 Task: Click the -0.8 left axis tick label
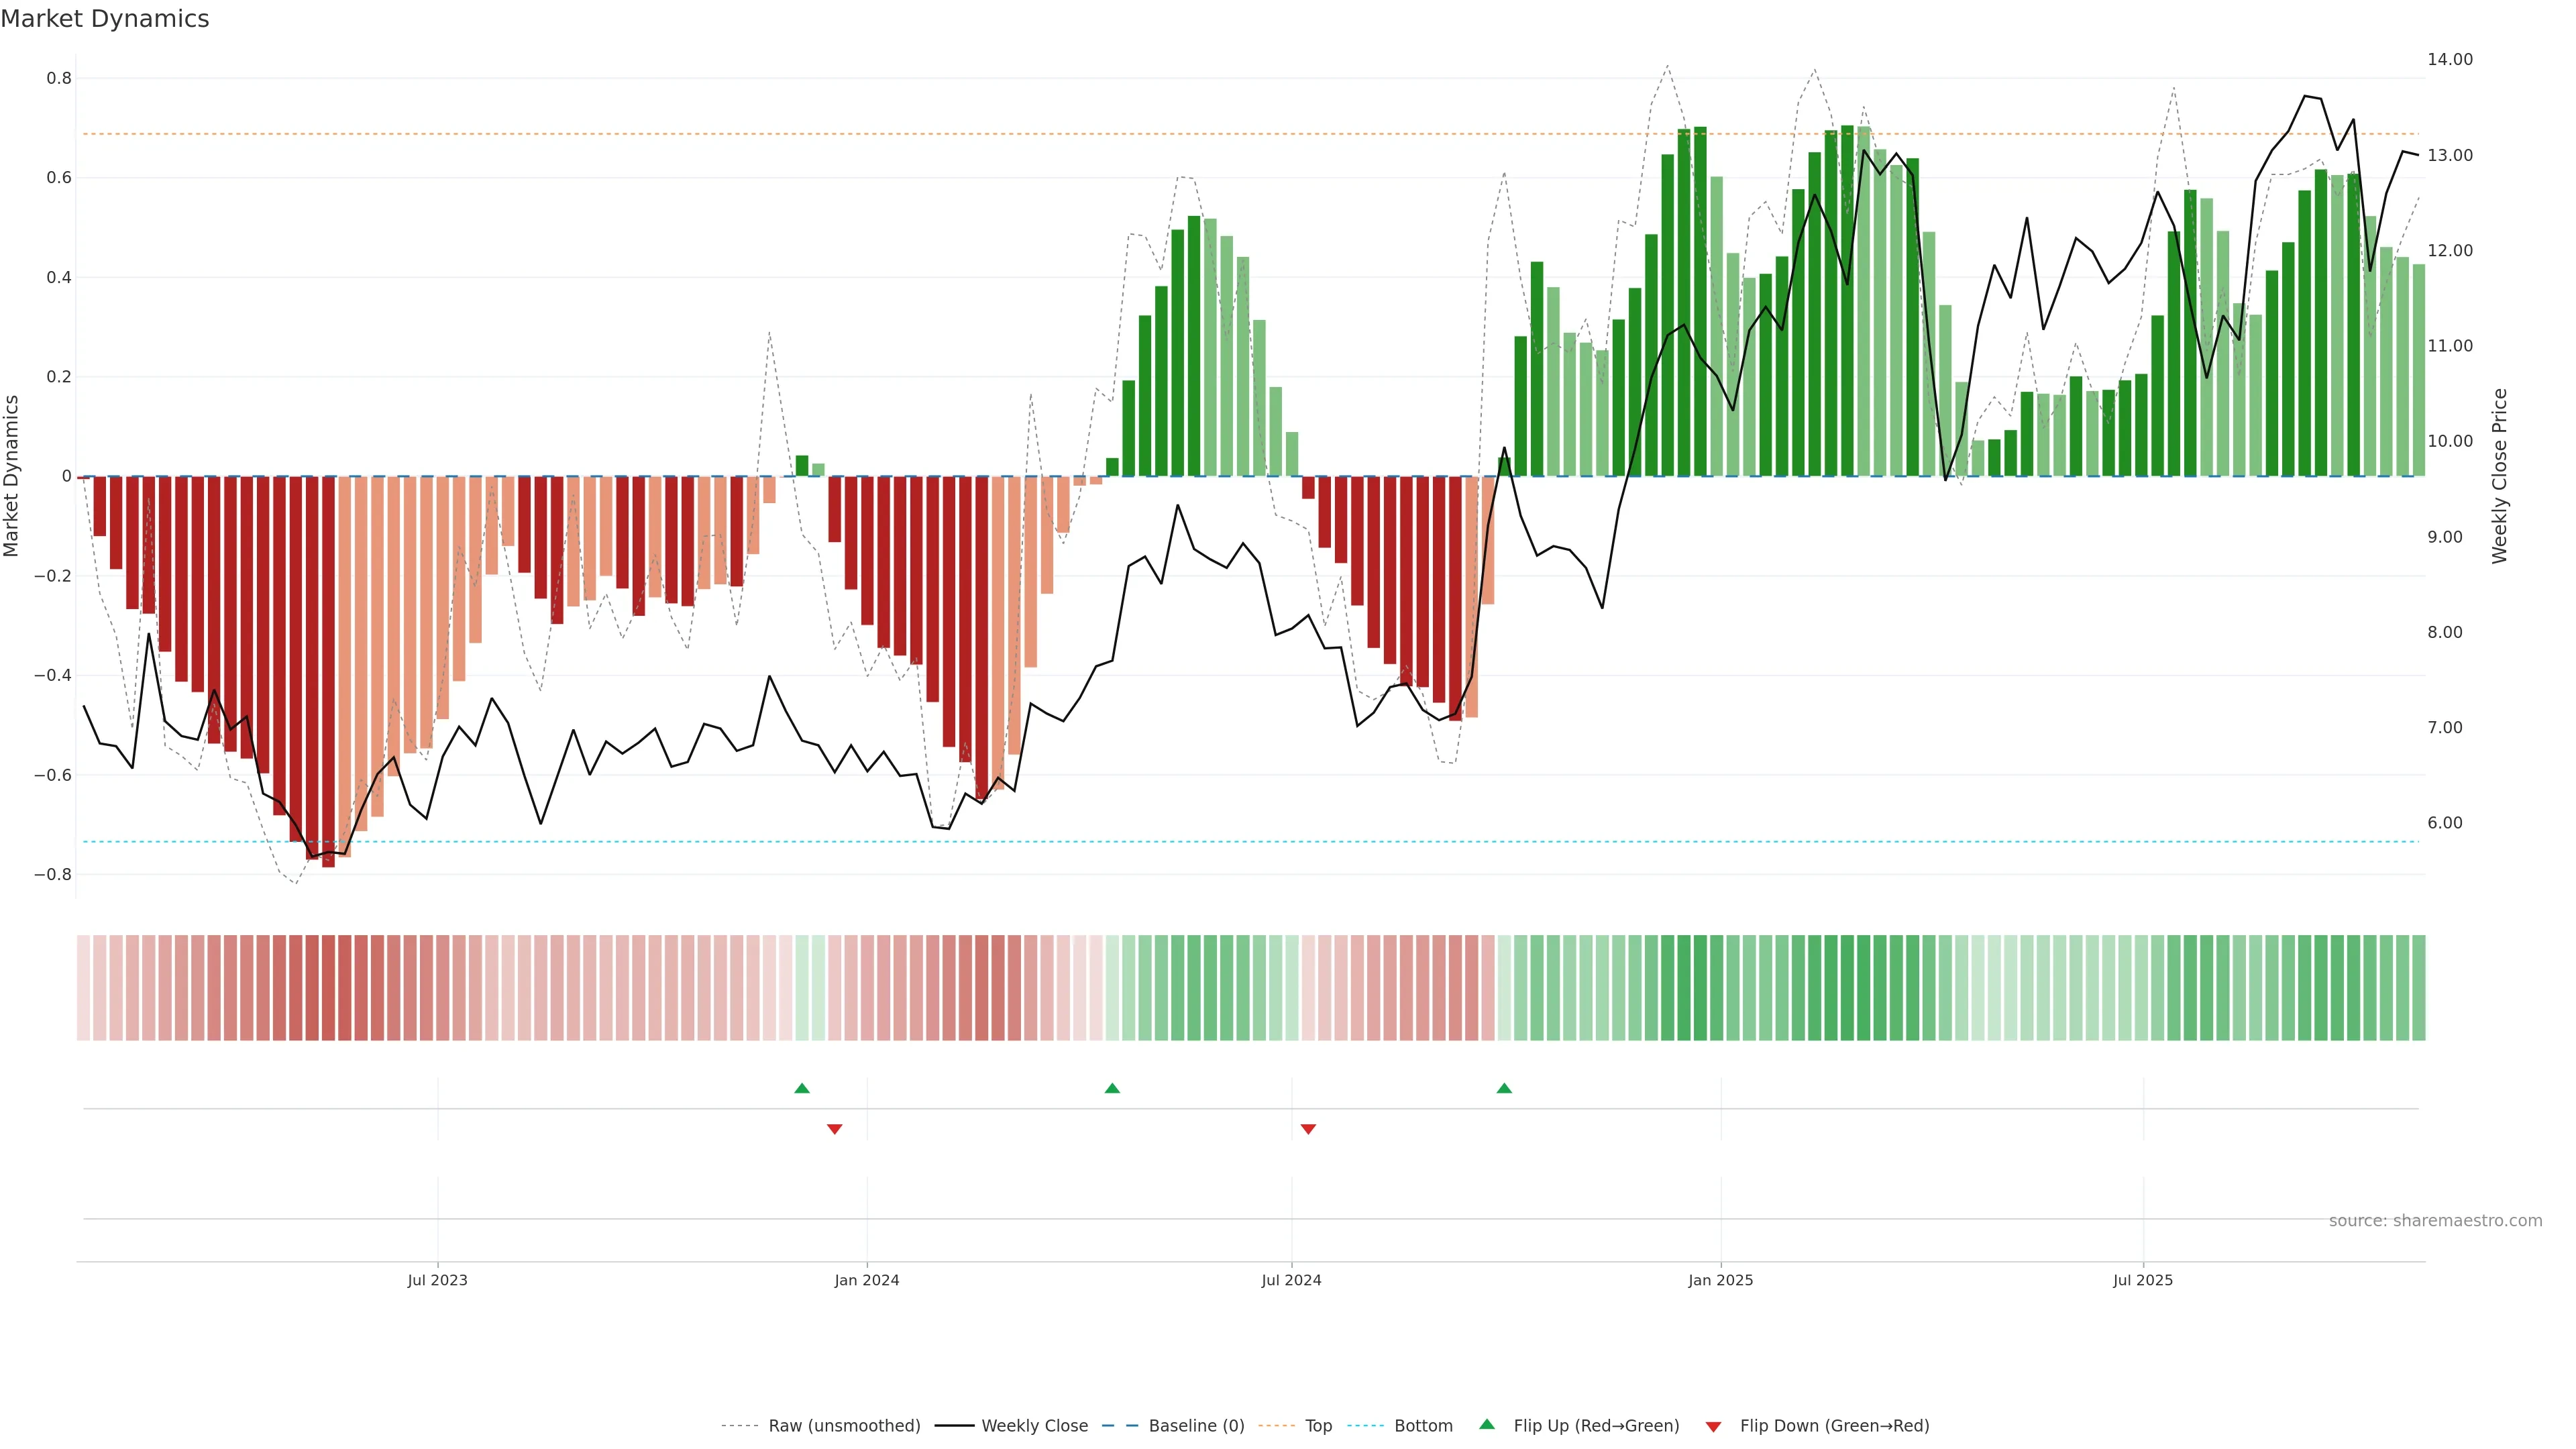tap(53, 875)
